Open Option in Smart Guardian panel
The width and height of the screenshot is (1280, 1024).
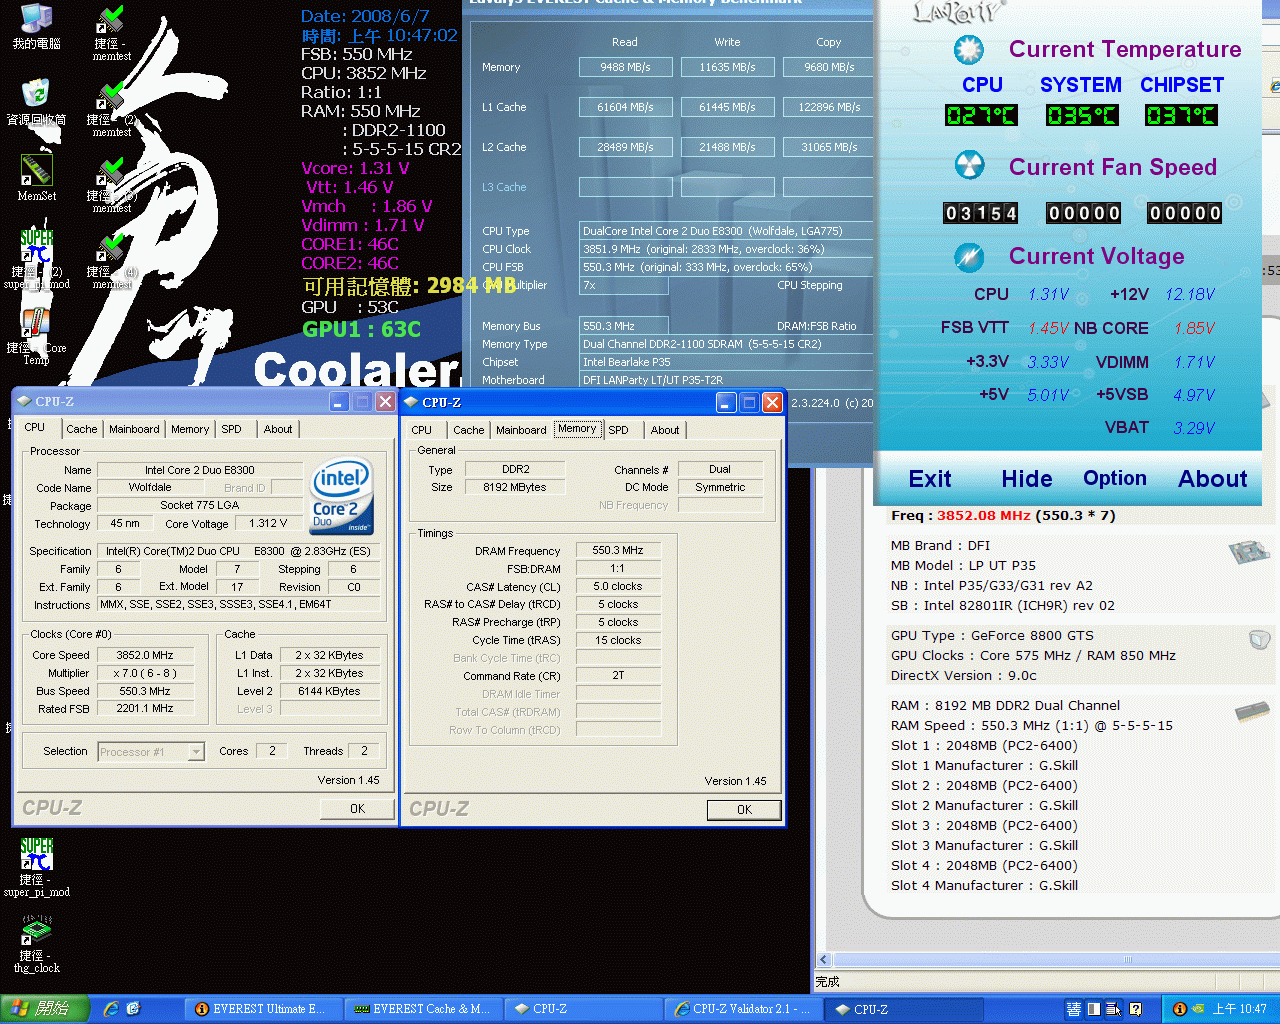coord(1115,478)
